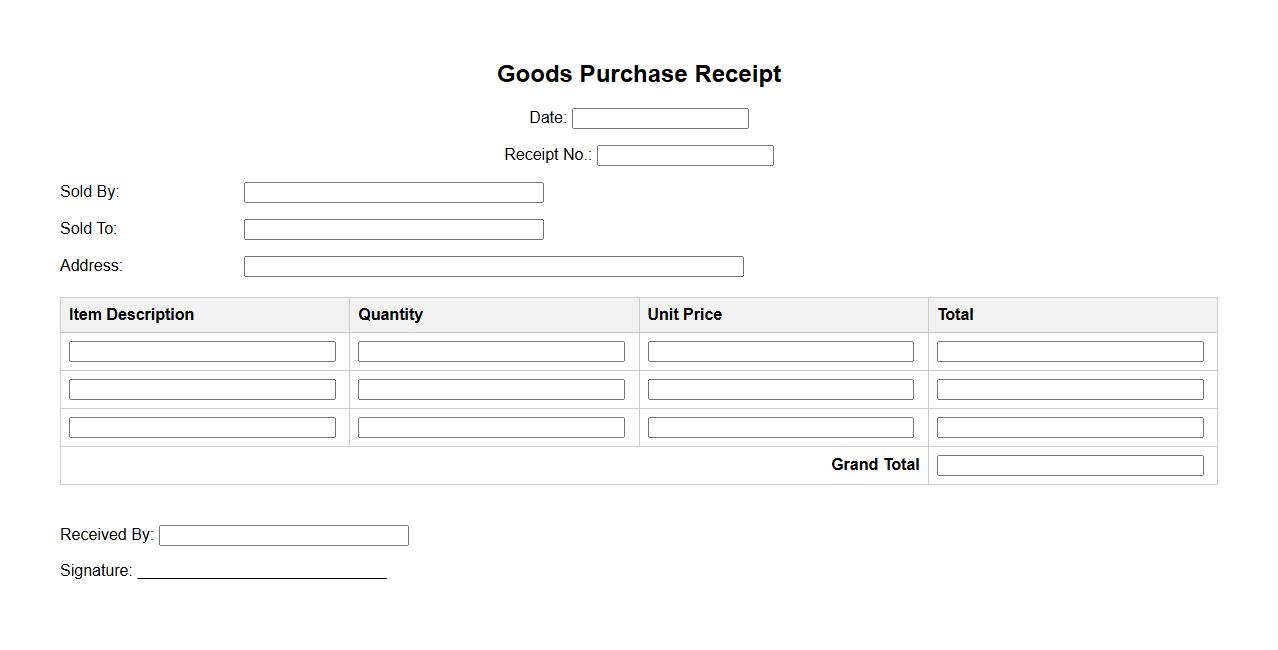The width and height of the screenshot is (1278, 650).
Task: Focus second row Total input
Action: click(x=1070, y=390)
